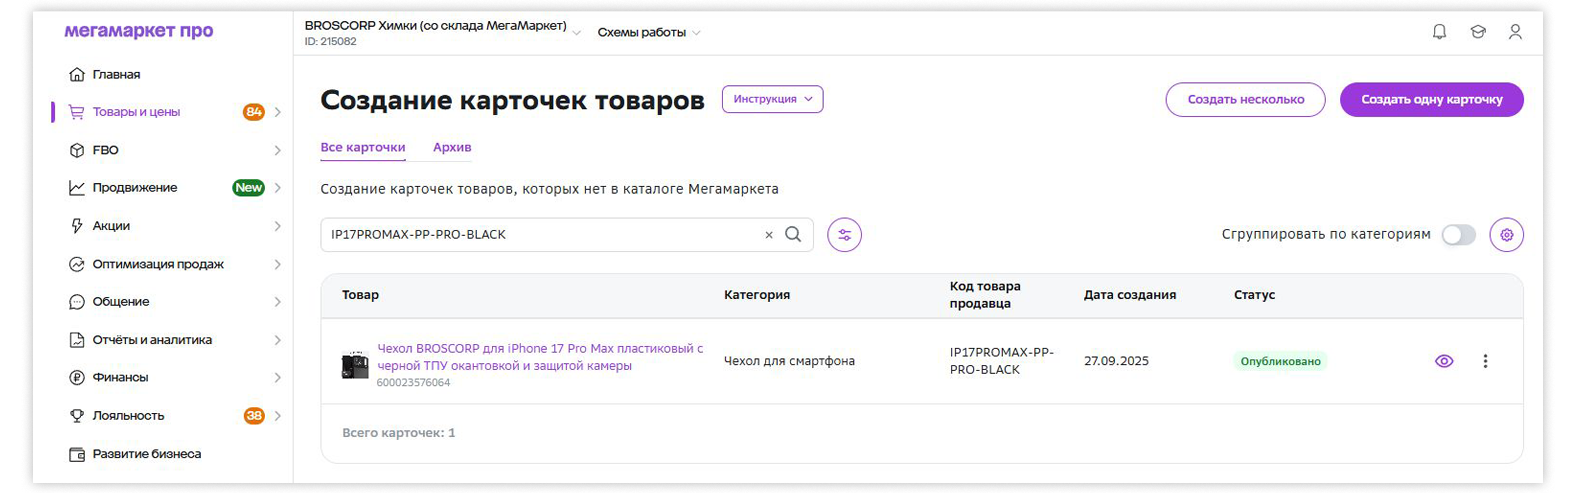Open the Схемы работы dropdown
This screenshot has height=493, width=1576.
click(649, 32)
